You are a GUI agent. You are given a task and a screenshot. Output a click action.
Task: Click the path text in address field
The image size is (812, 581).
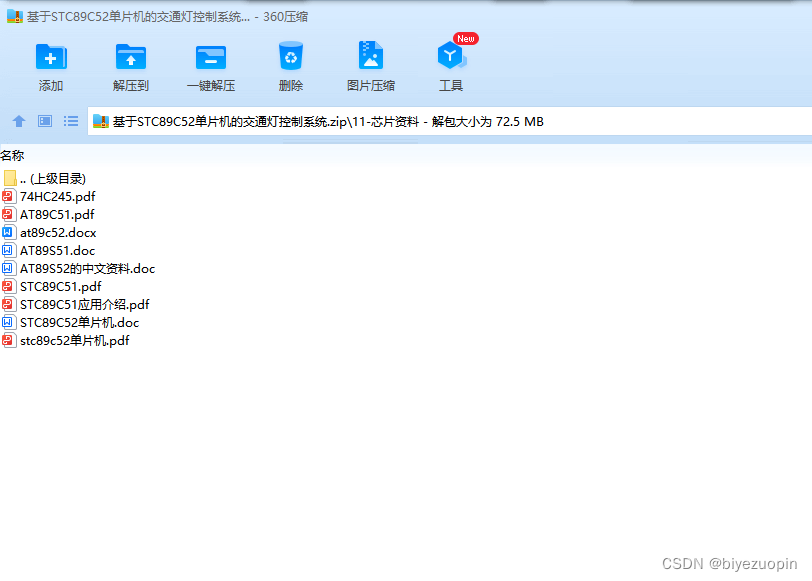click(328, 122)
